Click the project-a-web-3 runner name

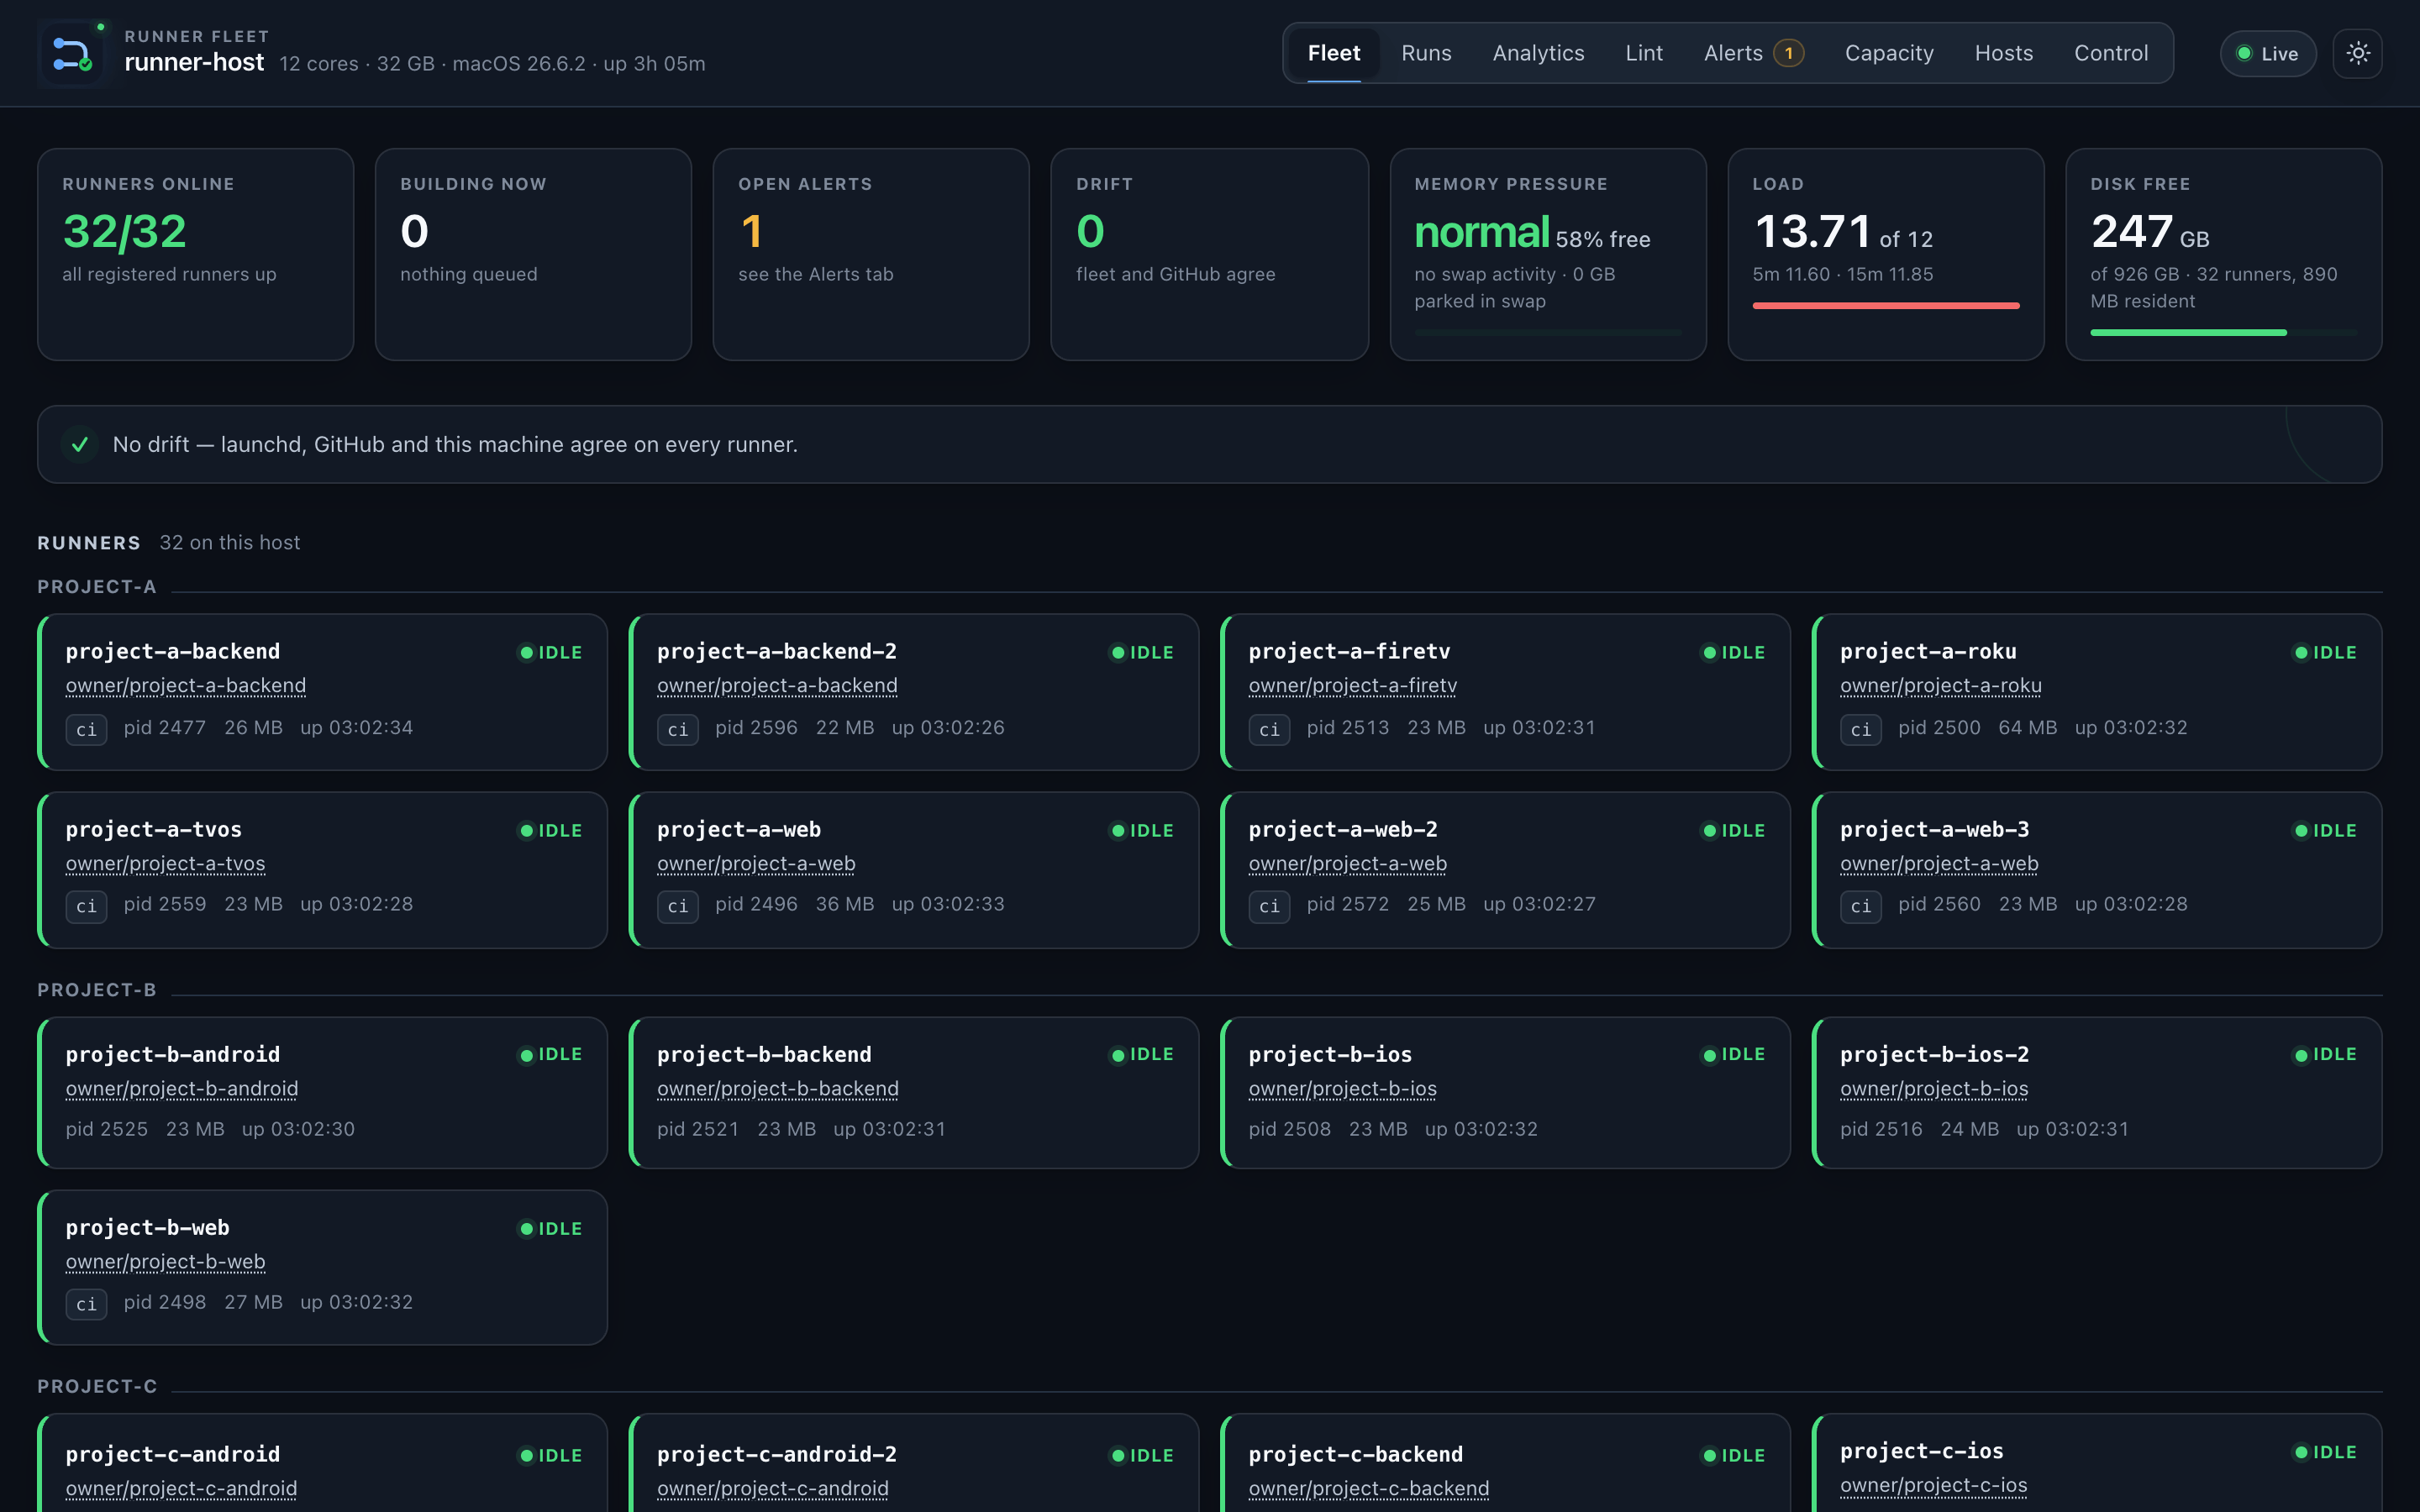tap(1934, 830)
